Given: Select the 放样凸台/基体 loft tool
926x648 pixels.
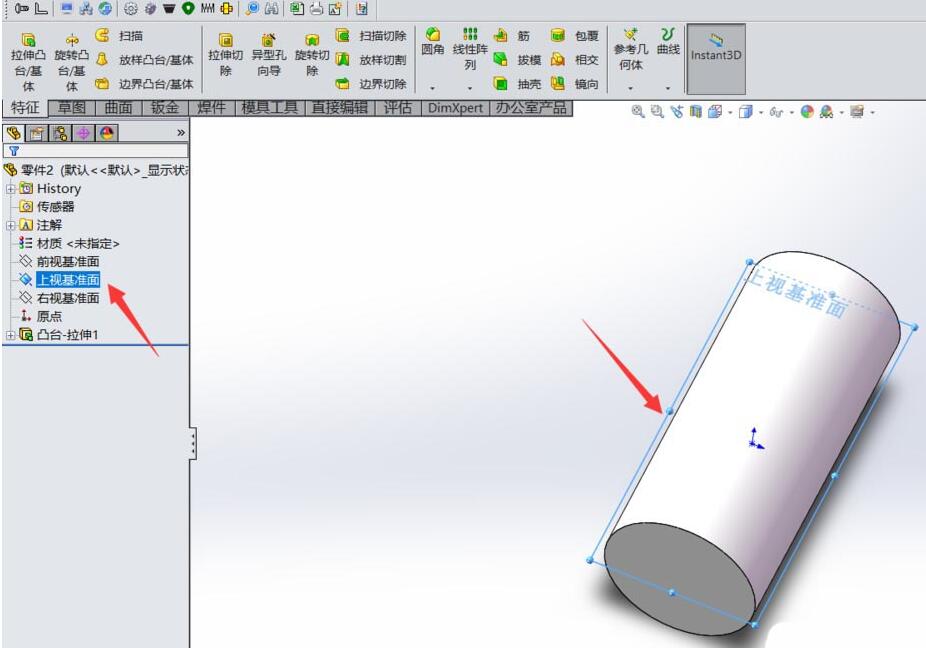Looking at the screenshot, I should (x=145, y=60).
